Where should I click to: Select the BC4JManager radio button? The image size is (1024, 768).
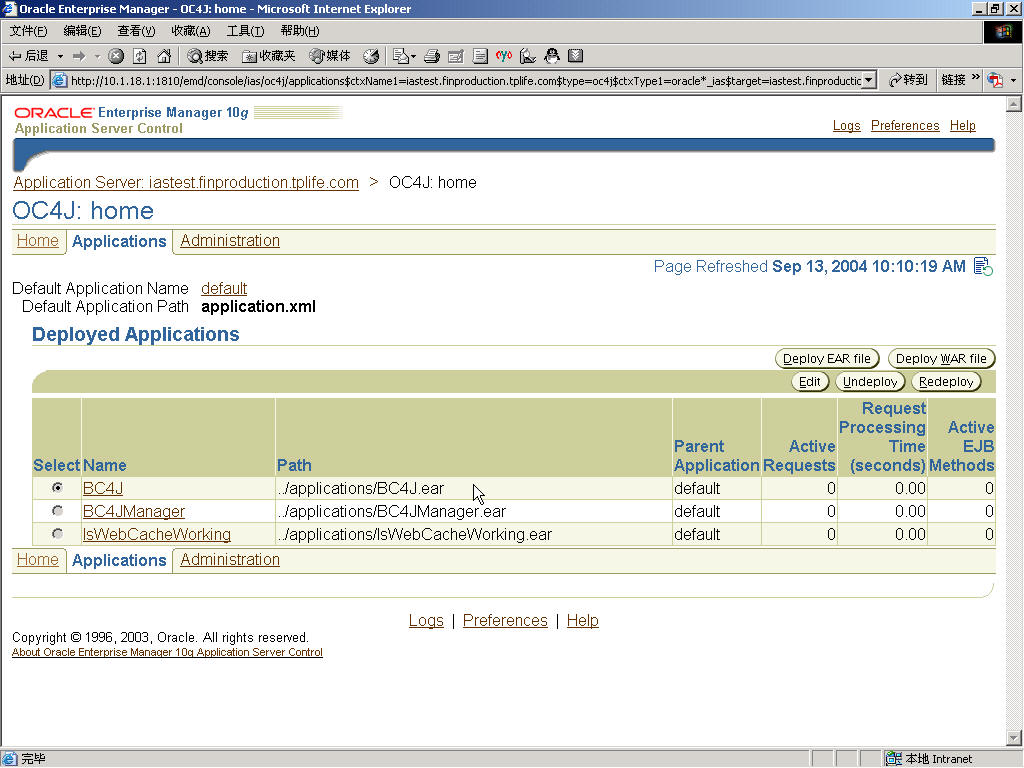point(57,511)
